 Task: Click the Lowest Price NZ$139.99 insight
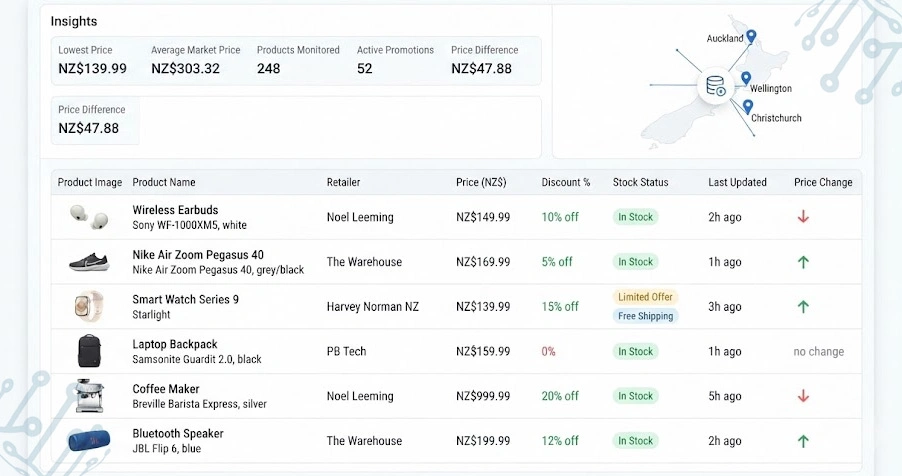[x=92, y=60]
